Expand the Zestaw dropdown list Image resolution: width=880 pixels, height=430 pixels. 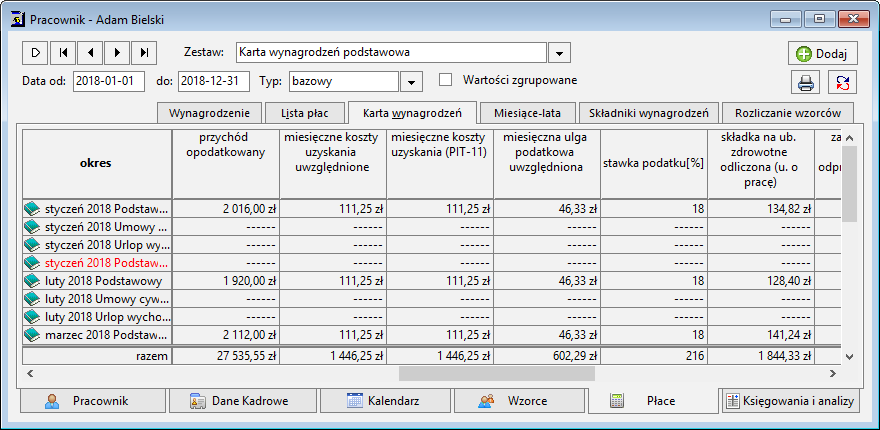pyautogui.click(x=560, y=52)
